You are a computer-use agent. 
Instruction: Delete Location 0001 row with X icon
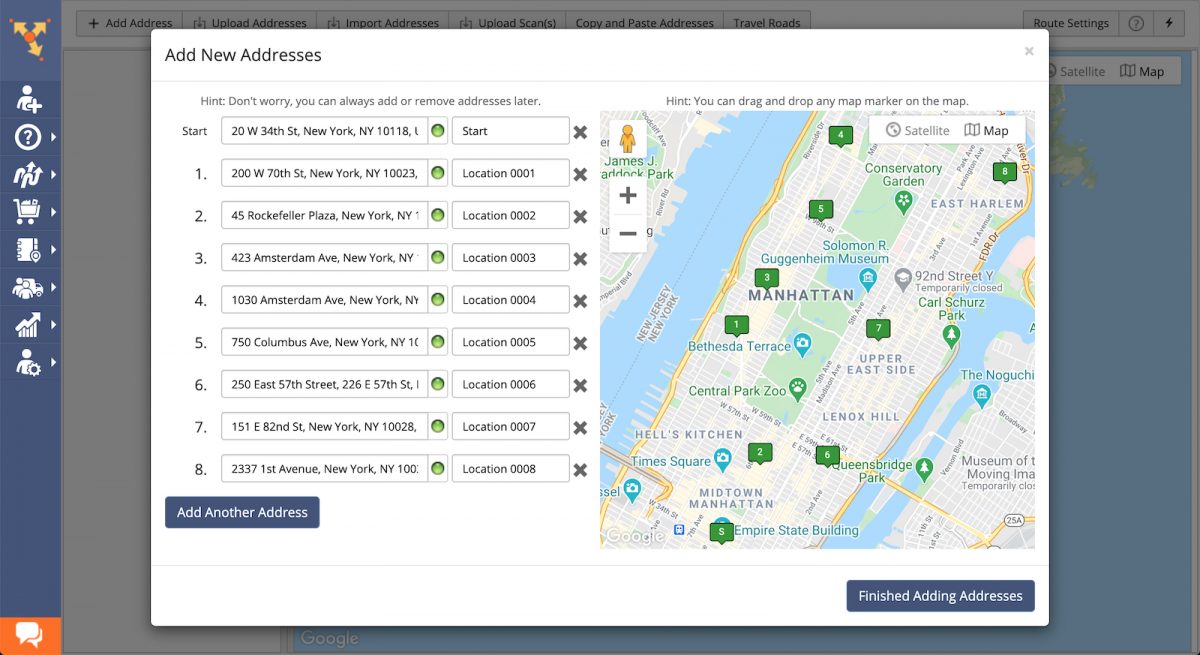tap(580, 174)
